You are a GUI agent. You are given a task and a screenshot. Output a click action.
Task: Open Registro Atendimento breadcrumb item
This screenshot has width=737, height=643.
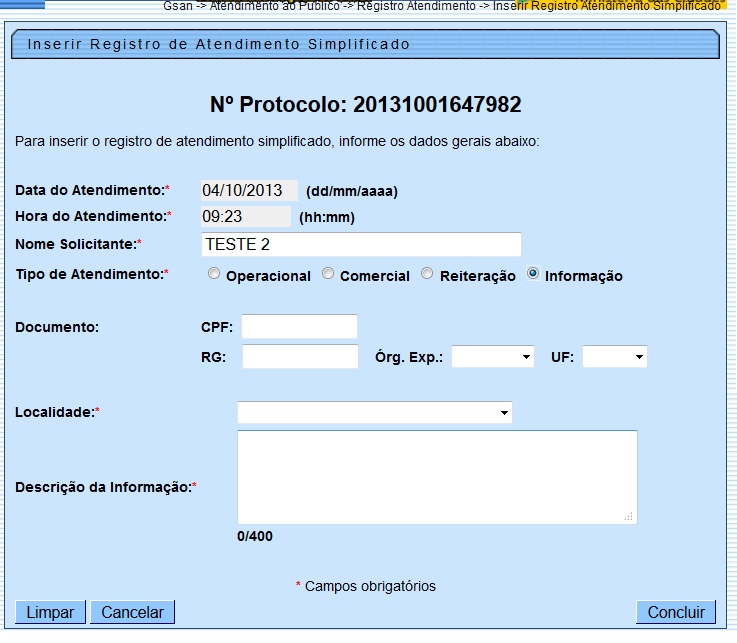tap(416, 6)
